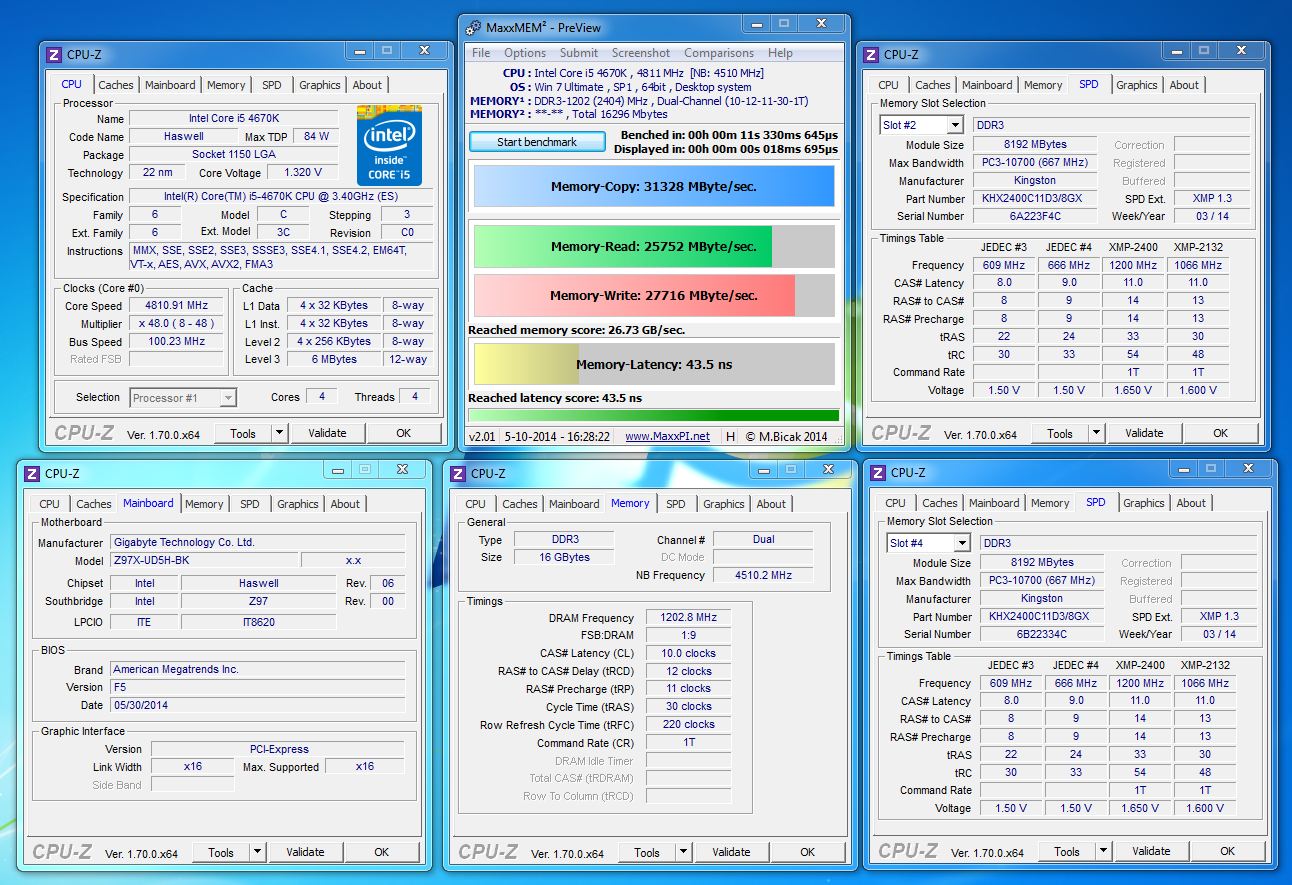The height and width of the screenshot is (885, 1292).
Task: Open the Submit menu in MaxxMEM
Action: 579,53
